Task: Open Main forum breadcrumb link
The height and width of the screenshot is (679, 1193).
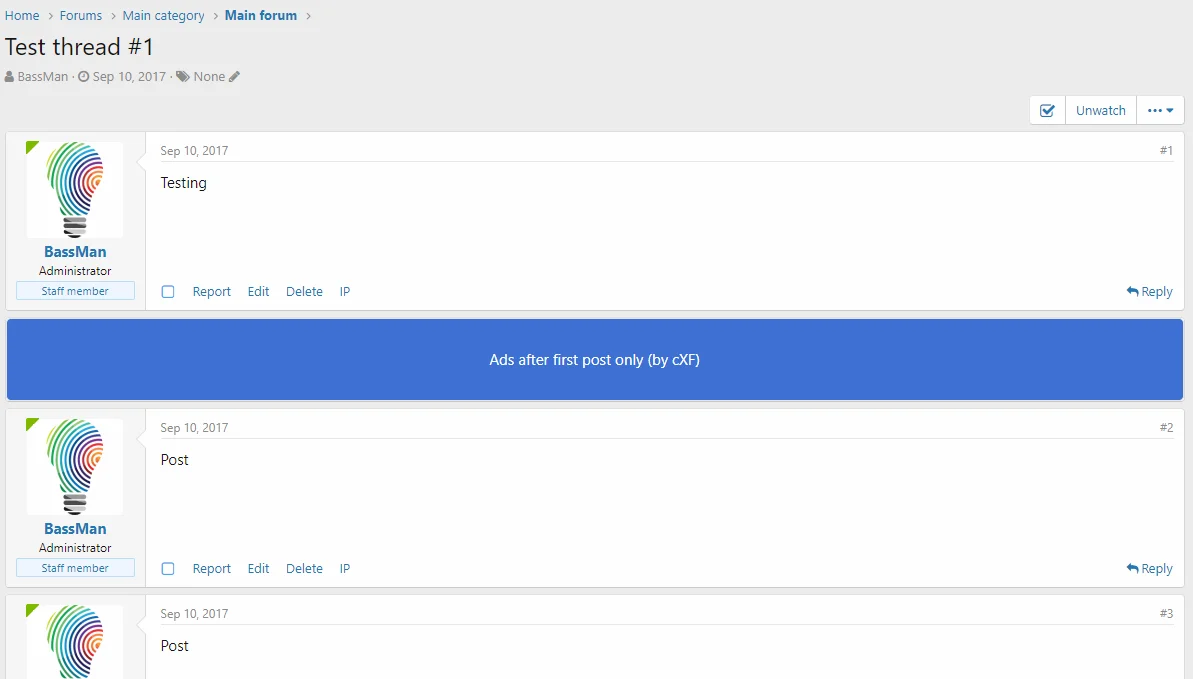Action: click(260, 16)
